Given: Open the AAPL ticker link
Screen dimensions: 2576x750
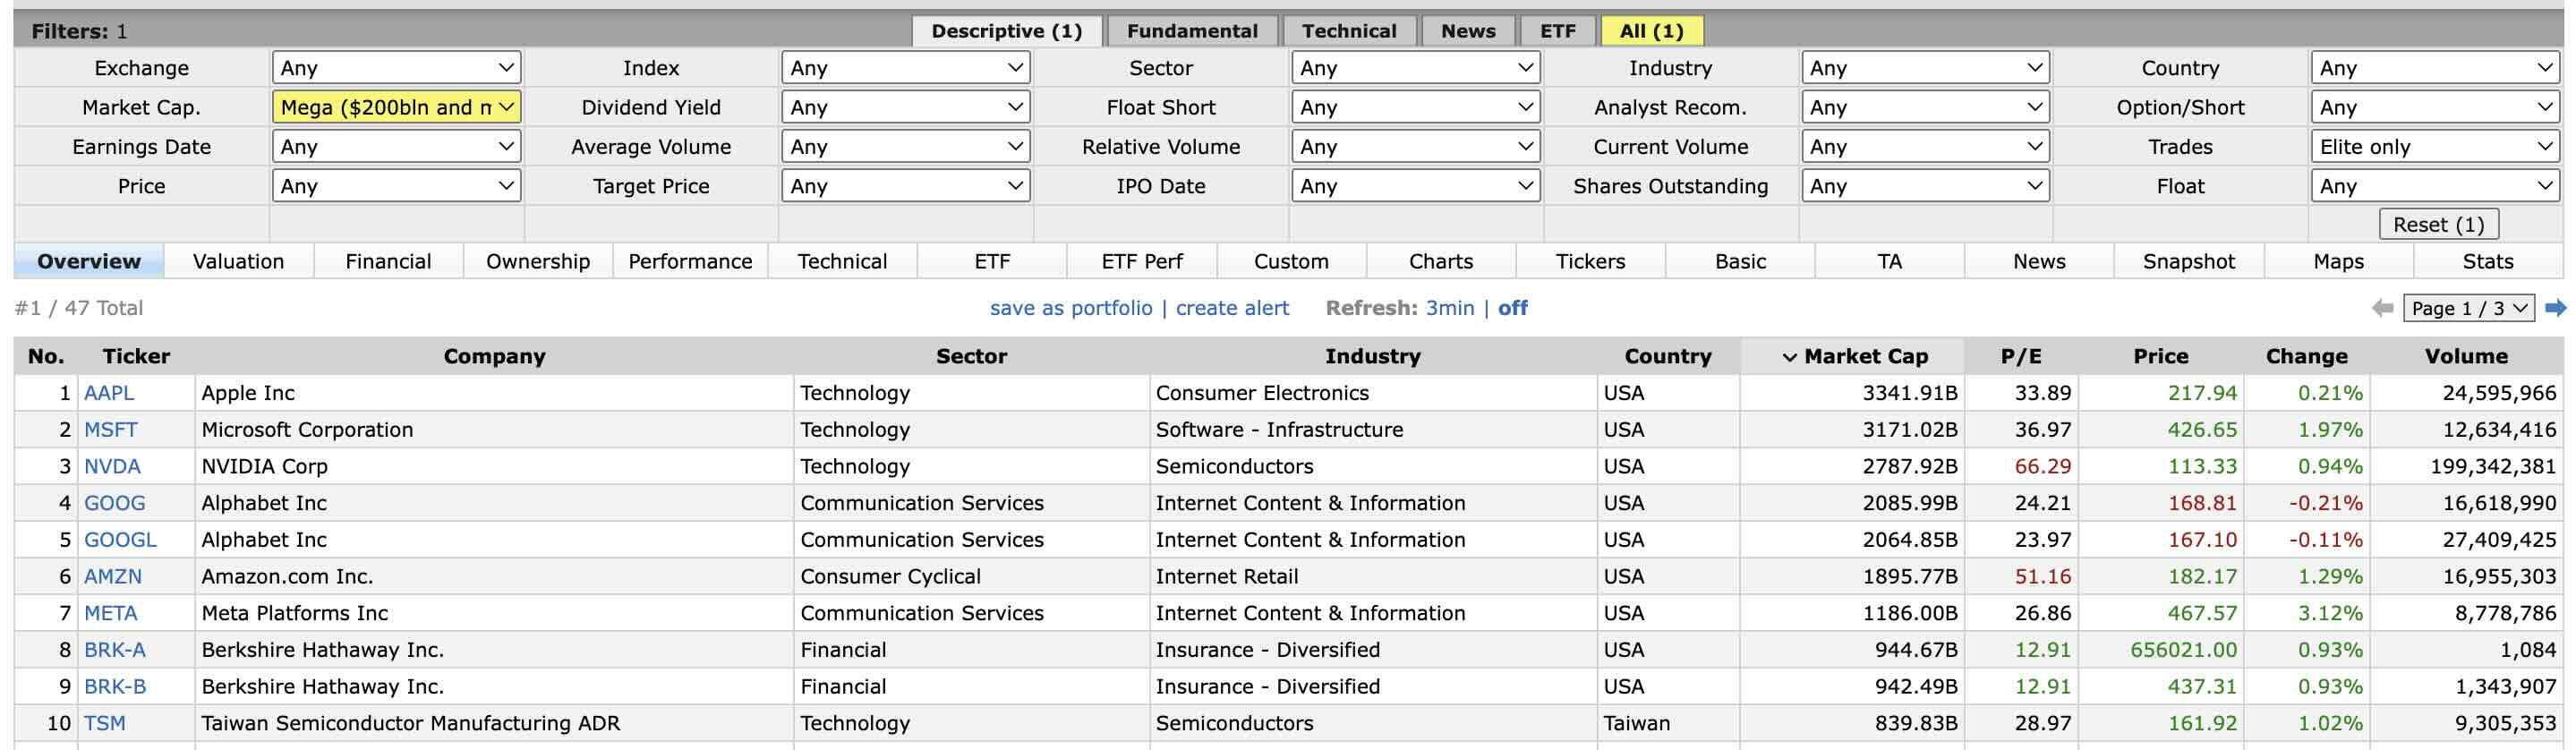Looking at the screenshot, I should pos(109,393).
